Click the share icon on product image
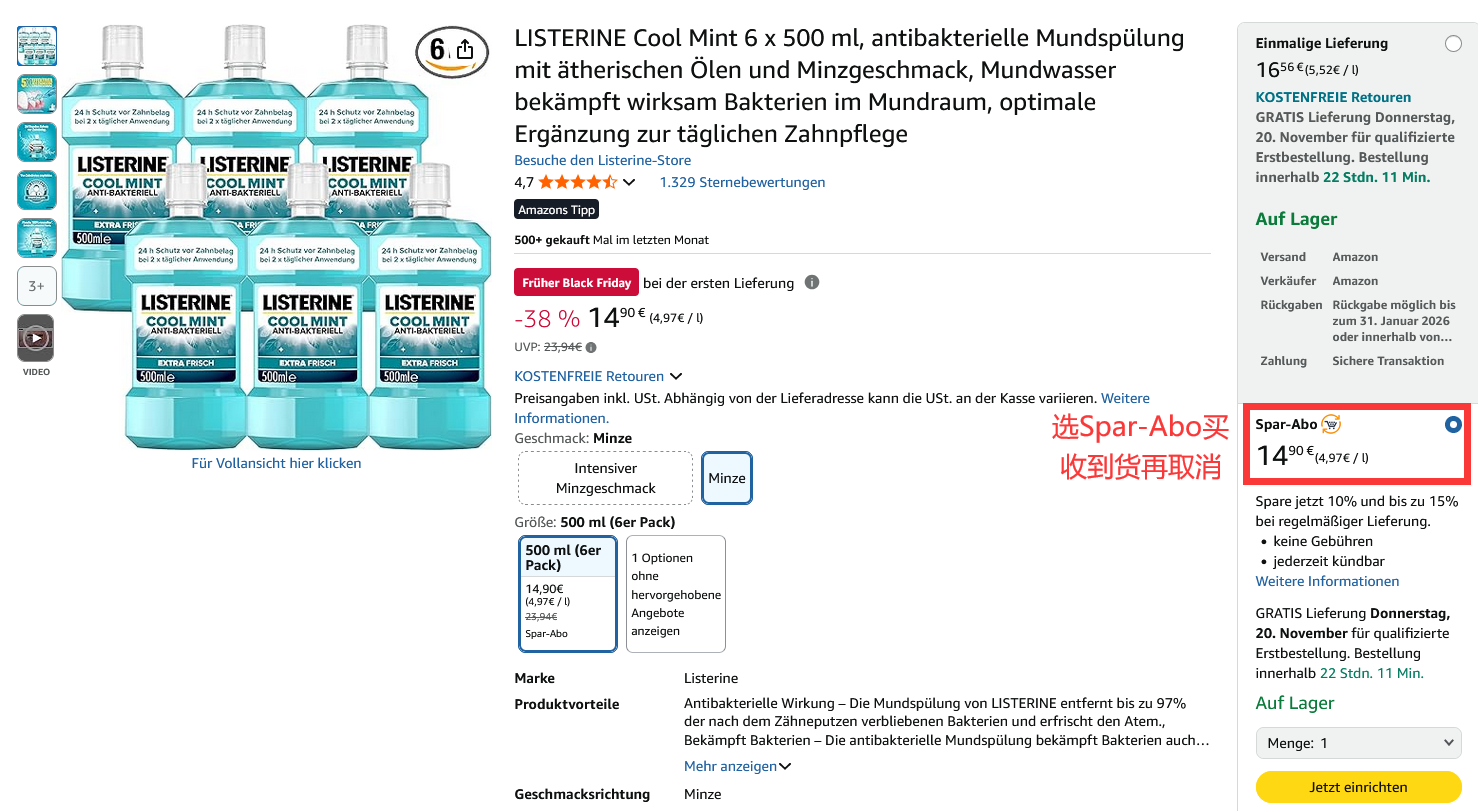Viewport: 1478px width, 811px height. point(465,50)
